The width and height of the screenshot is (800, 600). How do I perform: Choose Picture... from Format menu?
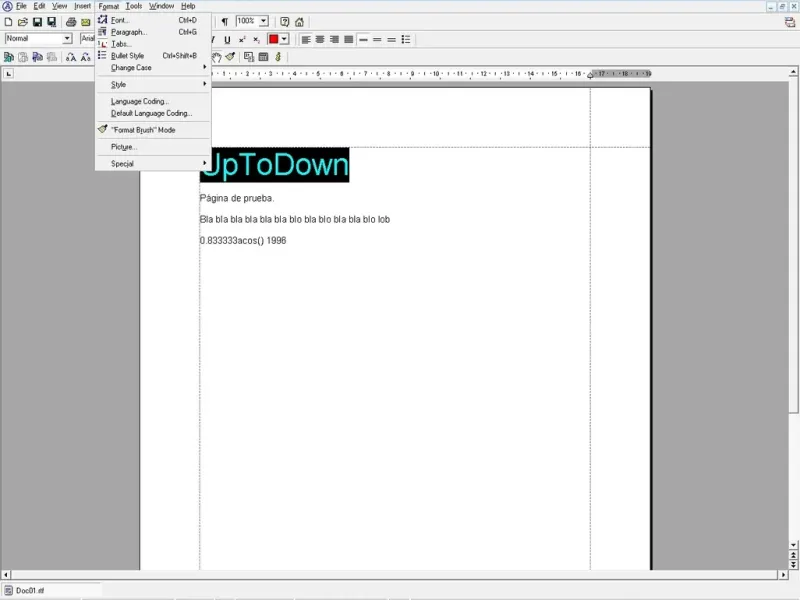pyautogui.click(x=153, y=147)
